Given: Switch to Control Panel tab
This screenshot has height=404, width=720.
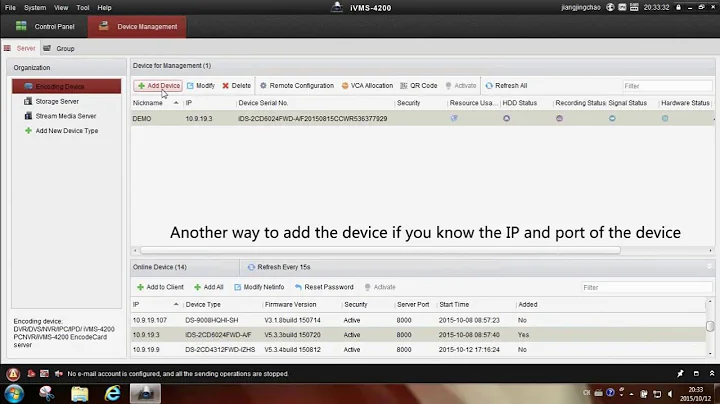Looking at the screenshot, I should point(45,27).
